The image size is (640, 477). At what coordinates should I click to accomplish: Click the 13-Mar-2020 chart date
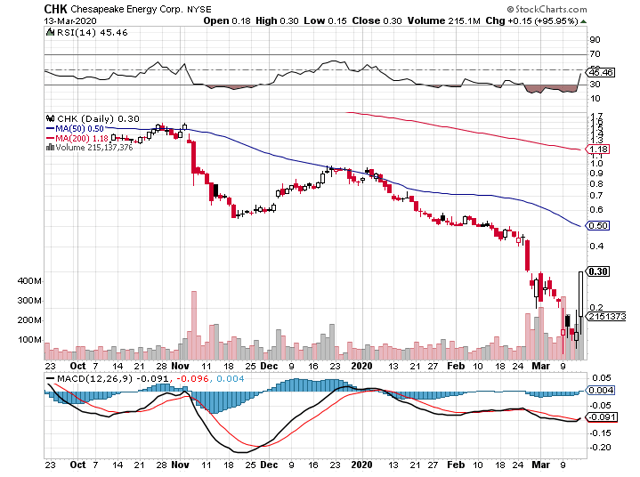click(x=70, y=21)
